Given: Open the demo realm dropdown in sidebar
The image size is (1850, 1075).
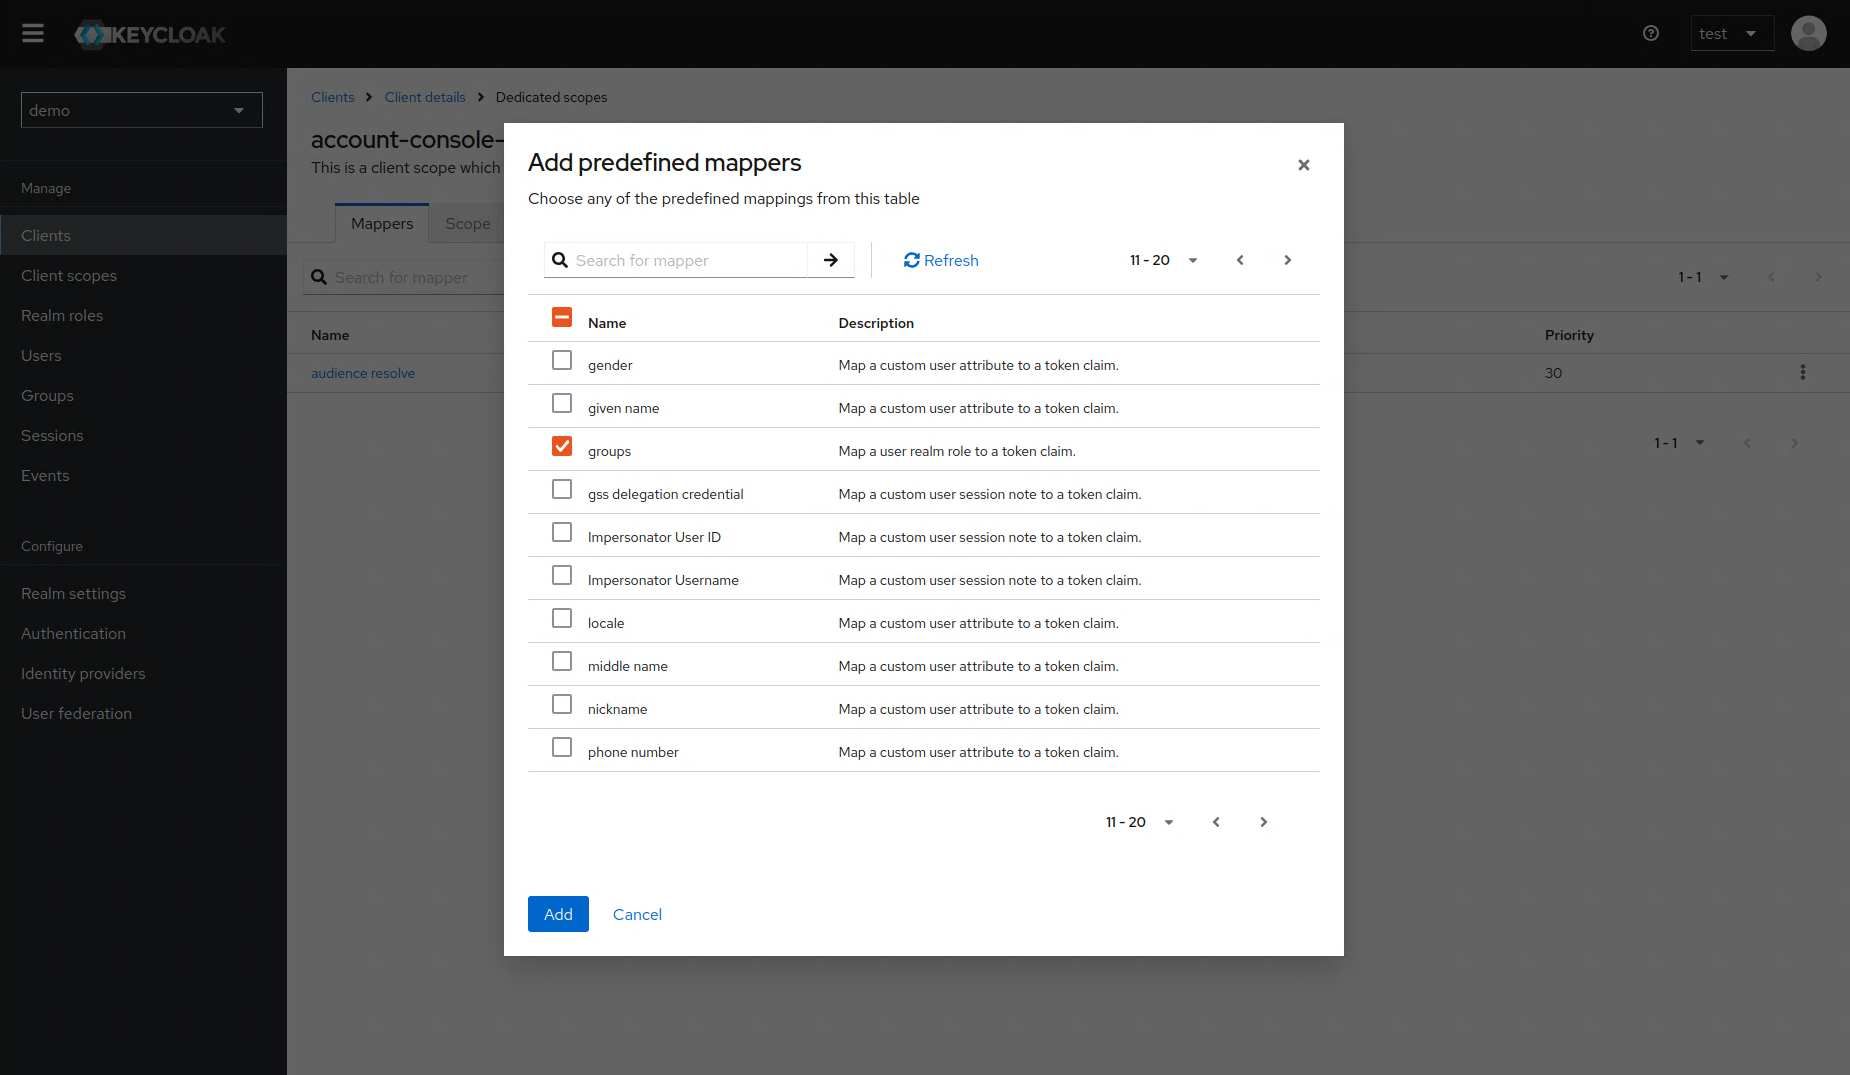Looking at the screenshot, I should point(140,110).
